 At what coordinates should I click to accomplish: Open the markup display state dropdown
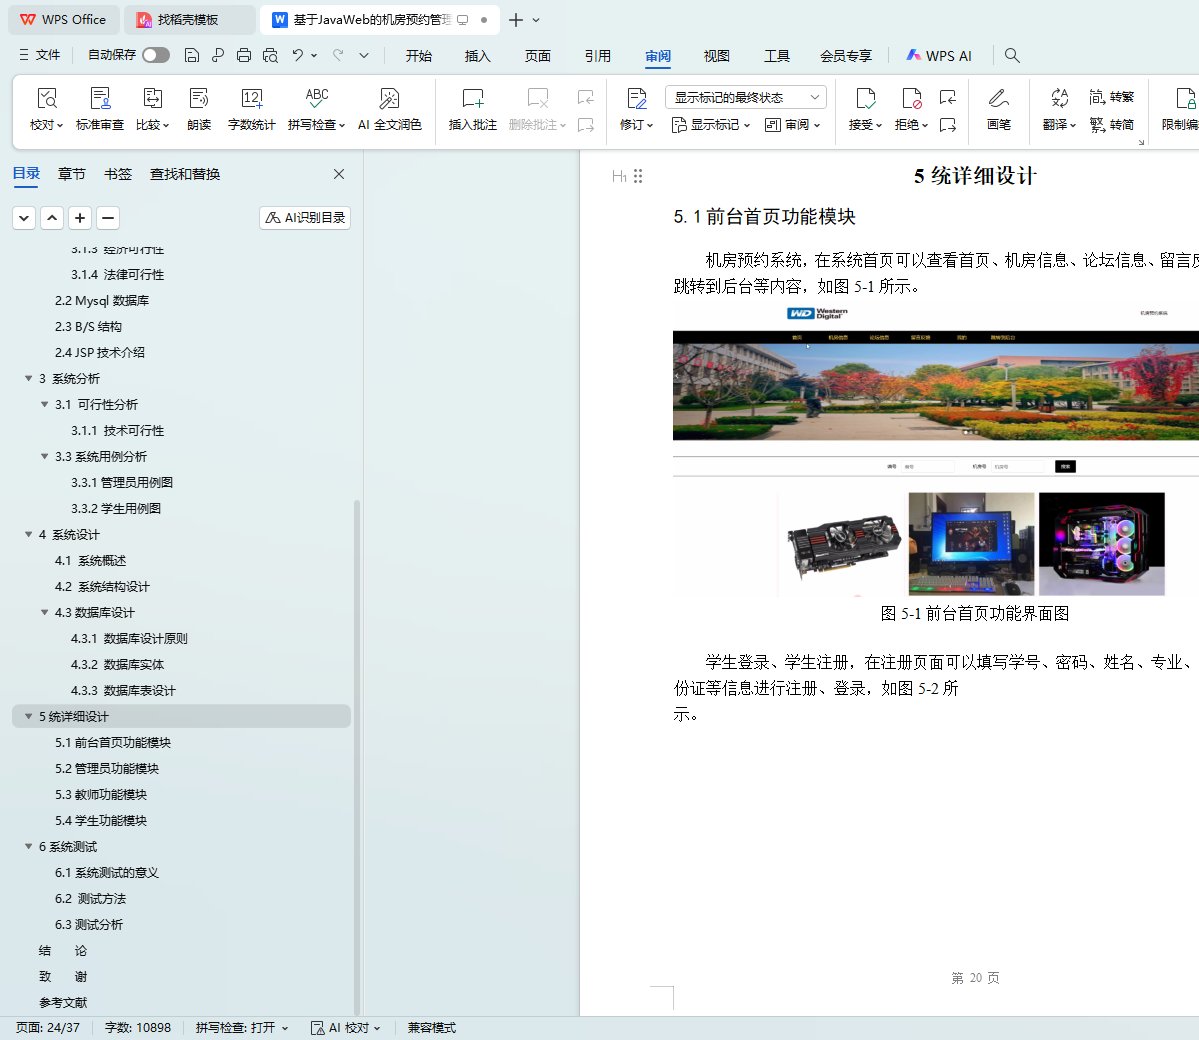pyautogui.click(x=745, y=97)
